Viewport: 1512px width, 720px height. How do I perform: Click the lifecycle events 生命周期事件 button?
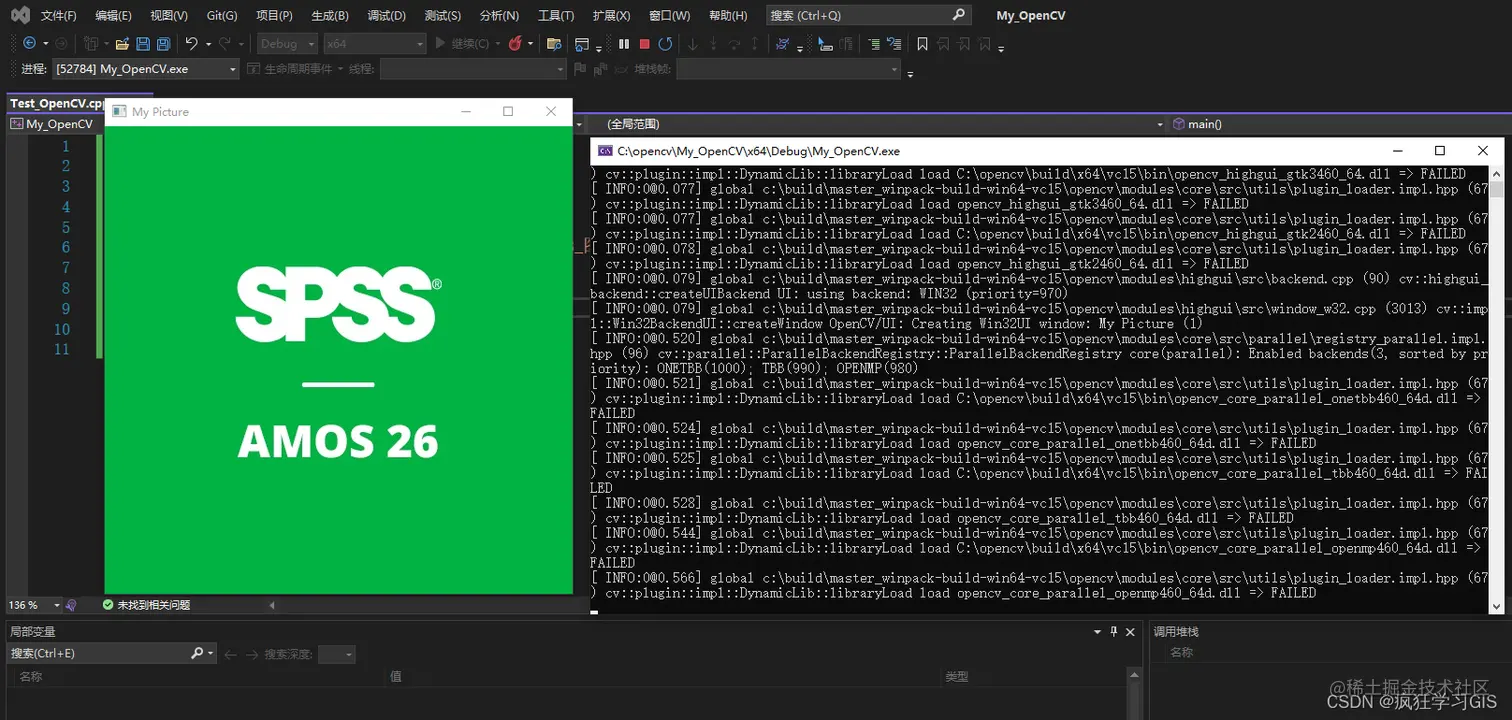click(x=296, y=69)
